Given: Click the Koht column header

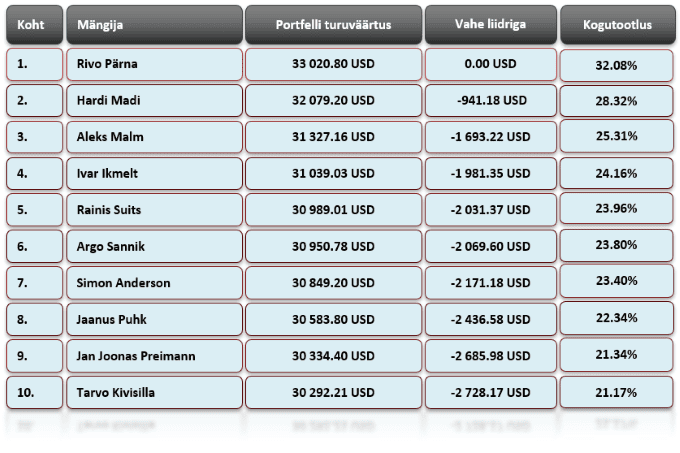Looking at the screenshot, I should coord(33,24).
